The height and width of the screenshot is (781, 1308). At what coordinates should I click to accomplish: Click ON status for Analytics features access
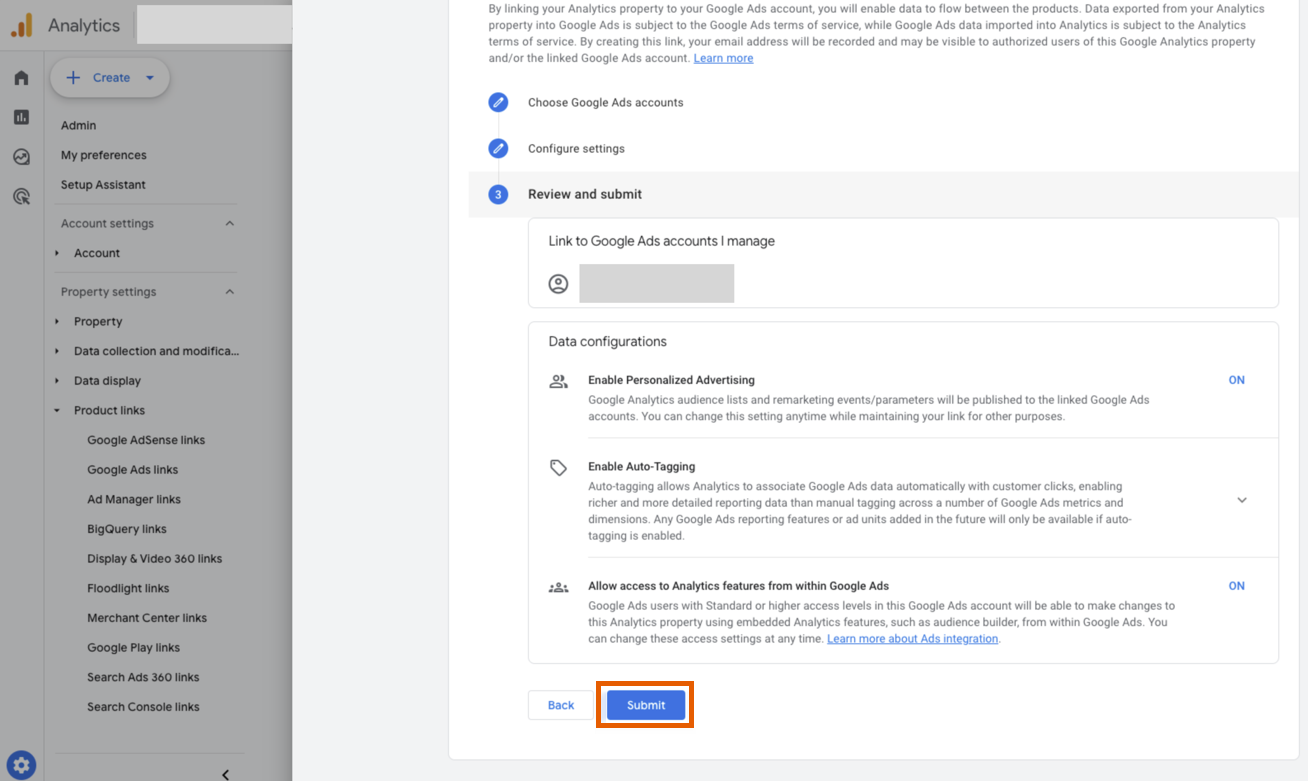point(1237,586)
